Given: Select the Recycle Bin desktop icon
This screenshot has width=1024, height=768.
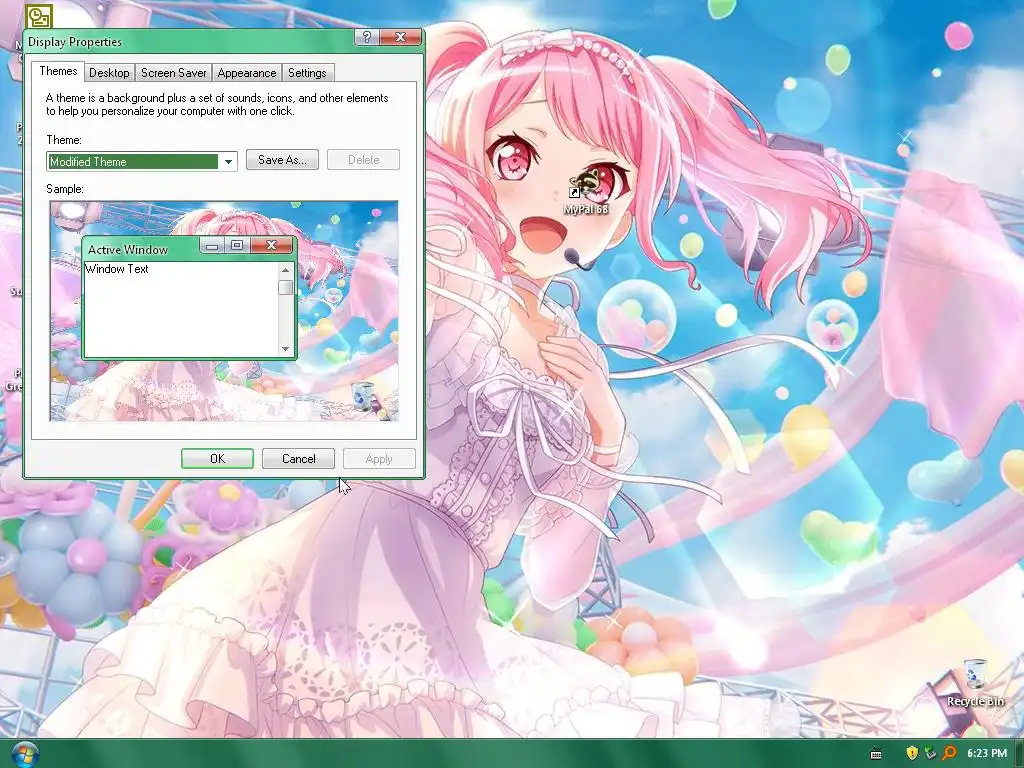Looking at the screenshot, I should coord(975,683).
